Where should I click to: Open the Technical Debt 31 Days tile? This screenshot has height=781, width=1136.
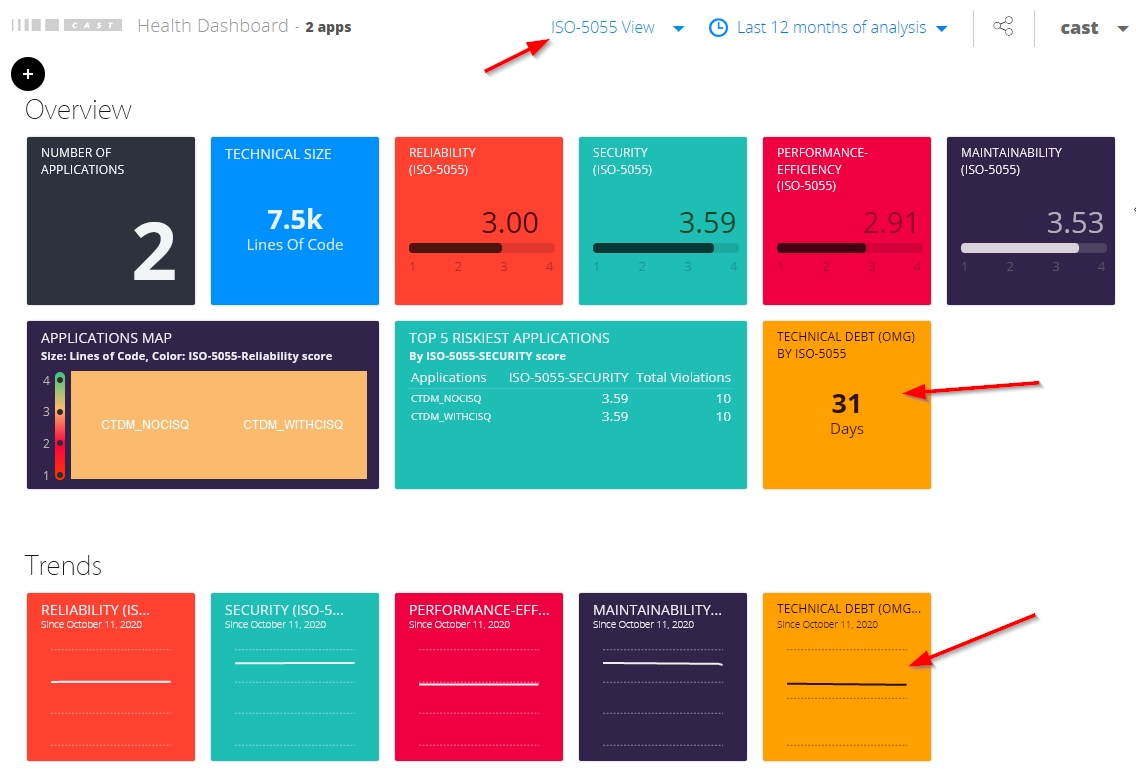pos(847,405)
